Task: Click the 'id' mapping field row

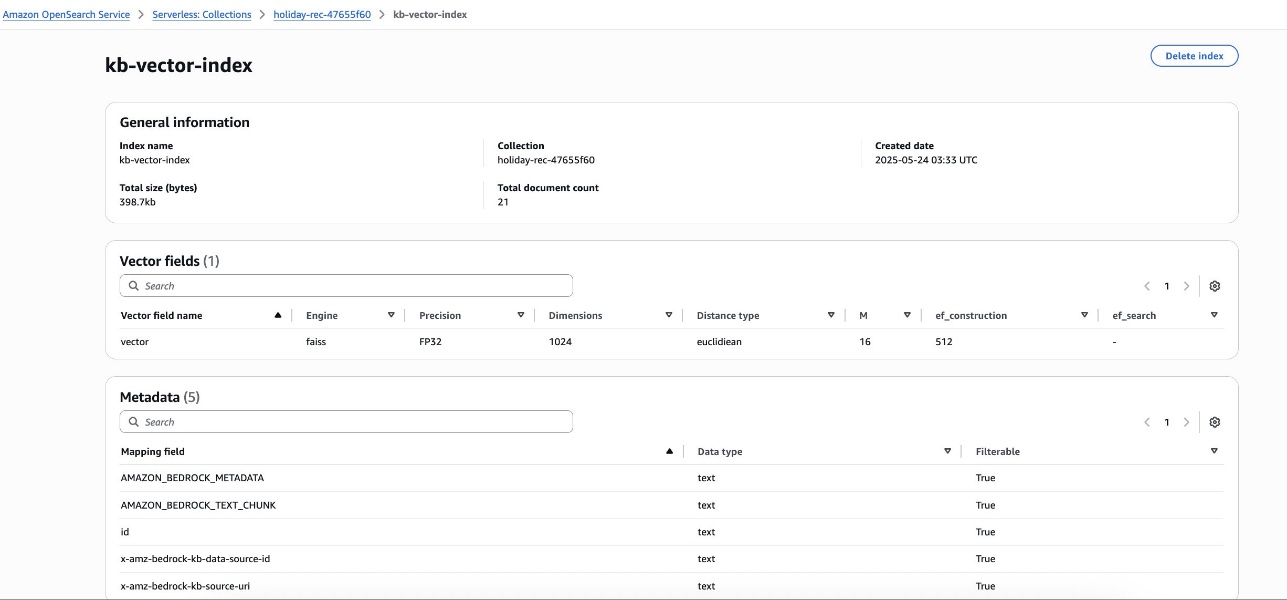Action: tap(671, 532)
